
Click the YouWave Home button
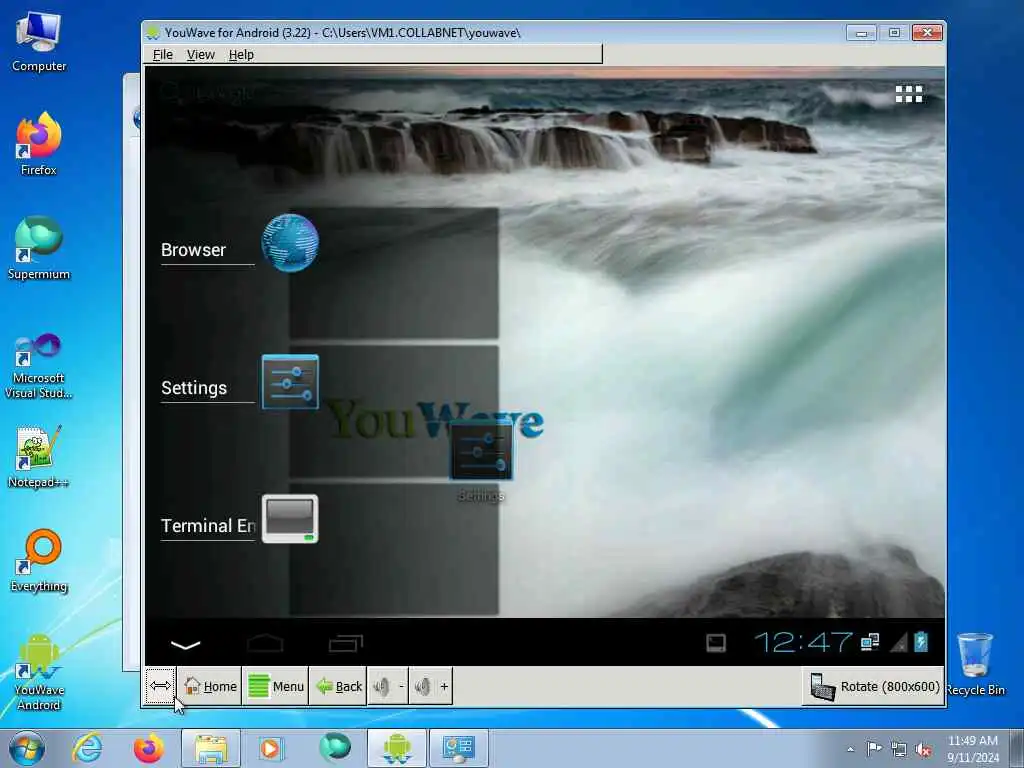[210, 686]
